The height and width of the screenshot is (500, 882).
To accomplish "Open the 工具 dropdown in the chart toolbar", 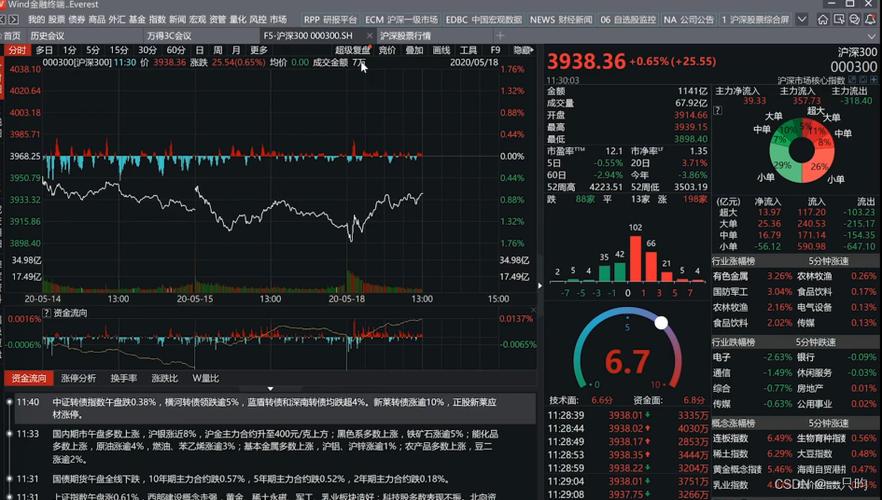I will click(x=468, y=50).
